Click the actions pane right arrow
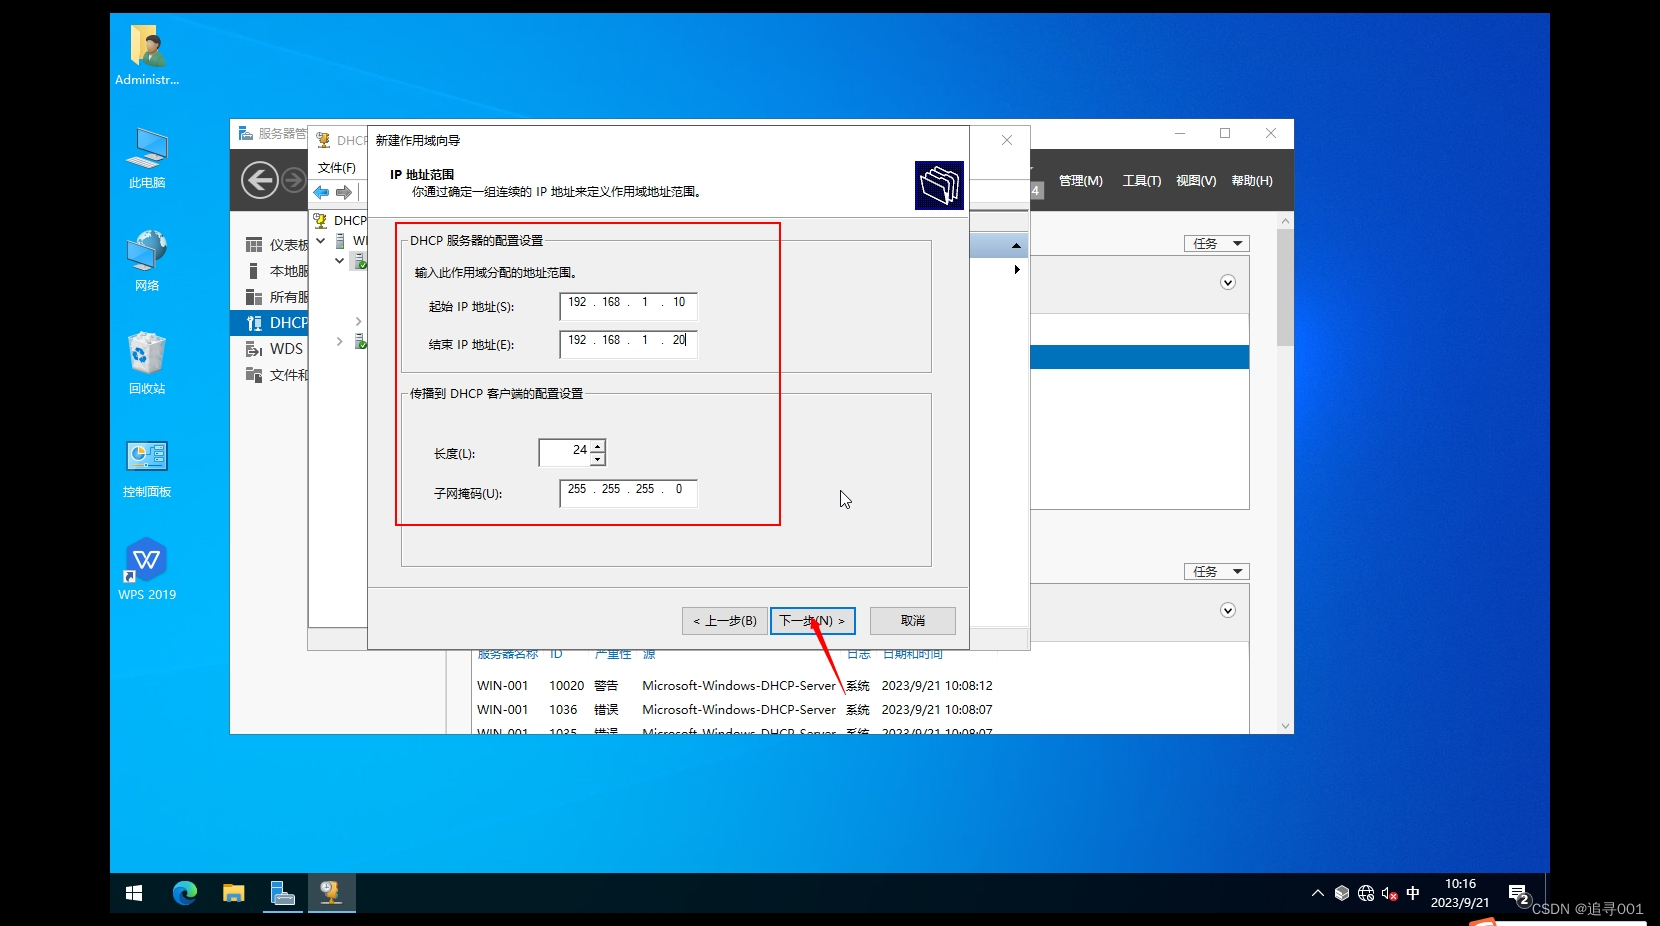This screenshot has width=1660, height=926. 1017,270
